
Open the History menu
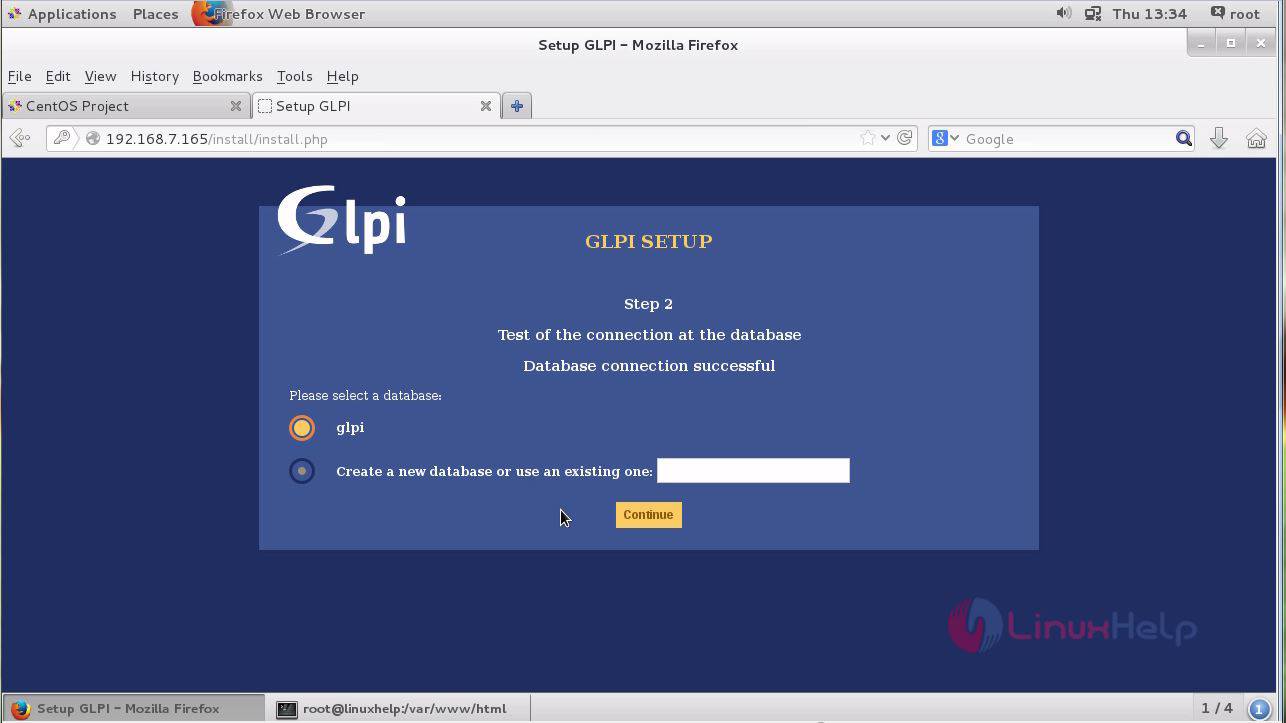coord(154,76)
